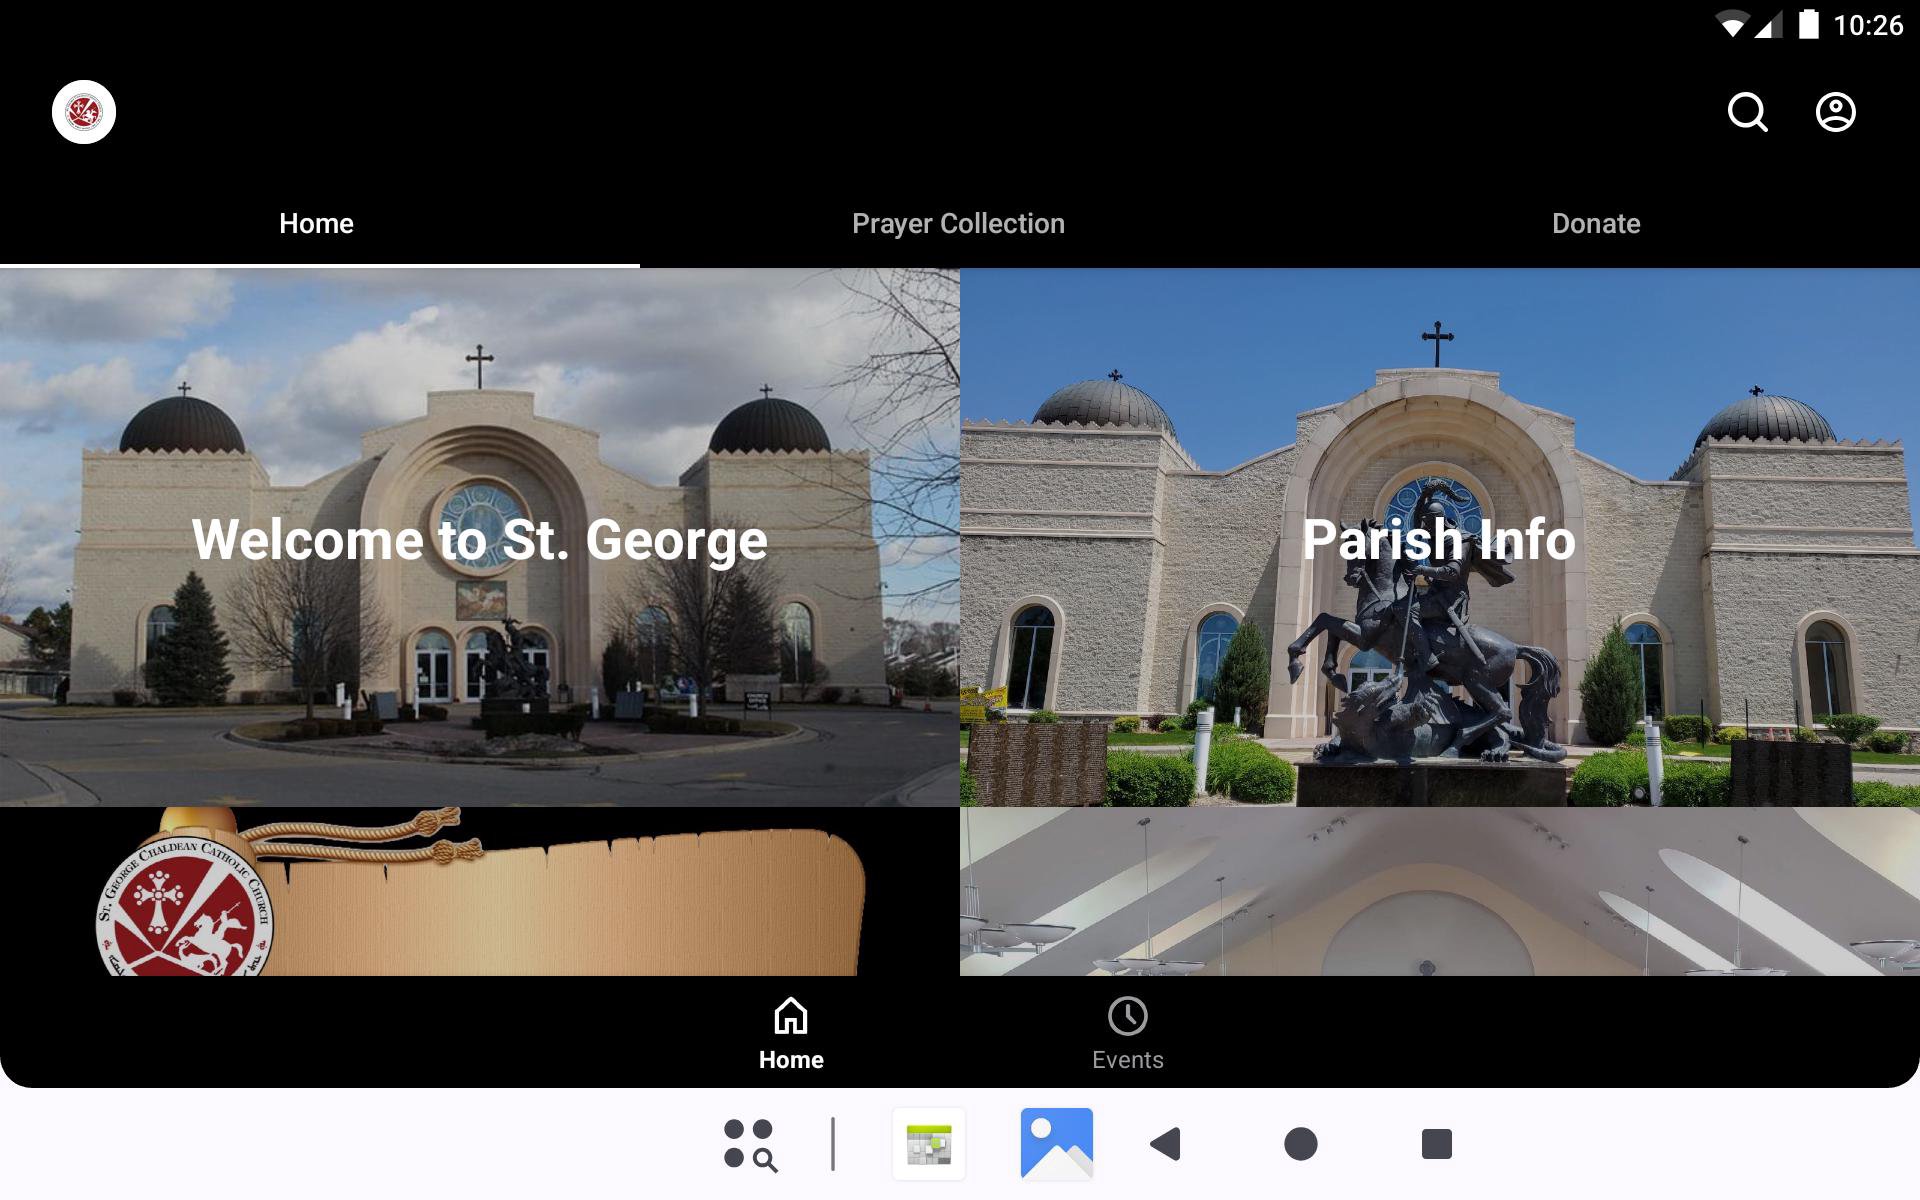
Task: Open the app drawer search icon
Action: pos(750,1144)
